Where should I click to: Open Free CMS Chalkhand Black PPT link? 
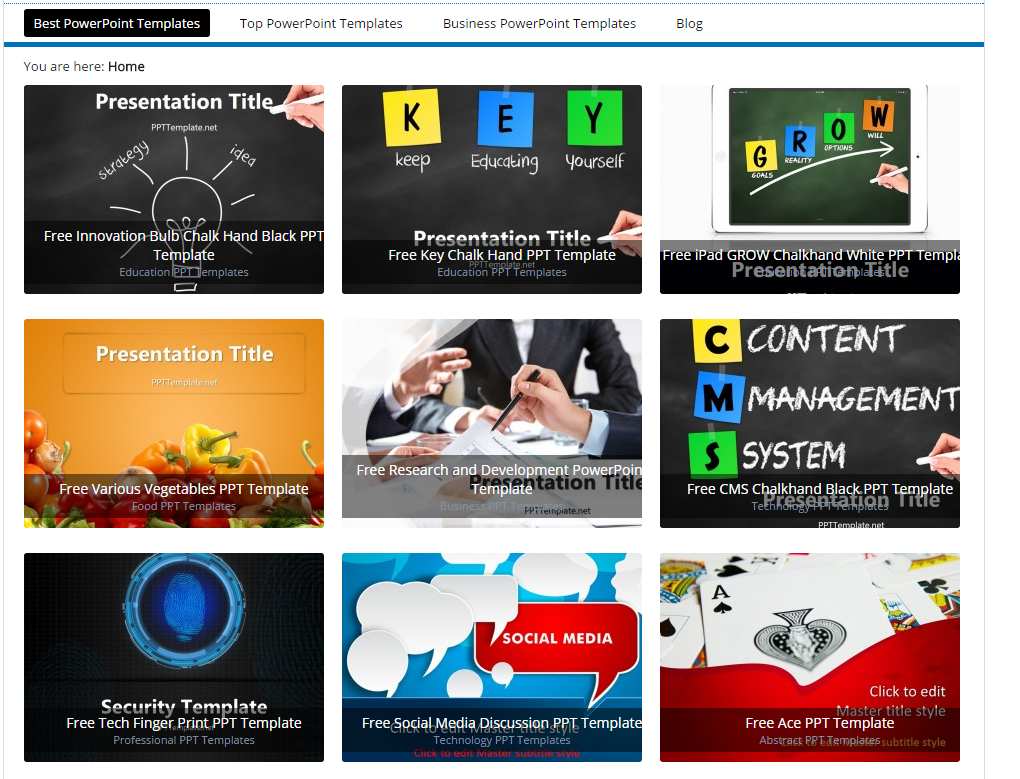[820, 489]
